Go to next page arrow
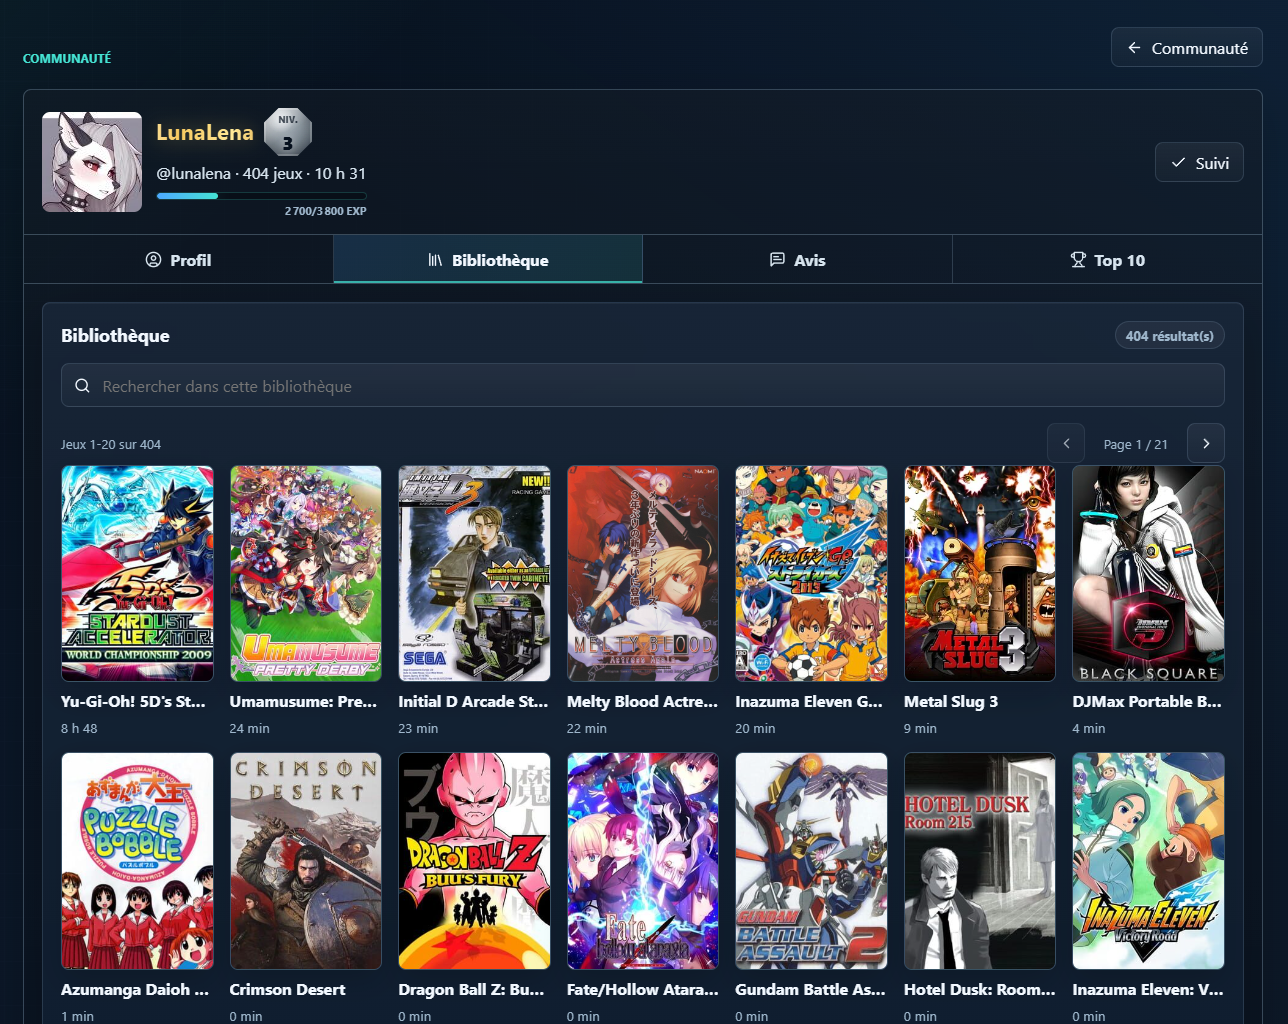Screen dimensions: 1288x1024 tap(1206, 443)
